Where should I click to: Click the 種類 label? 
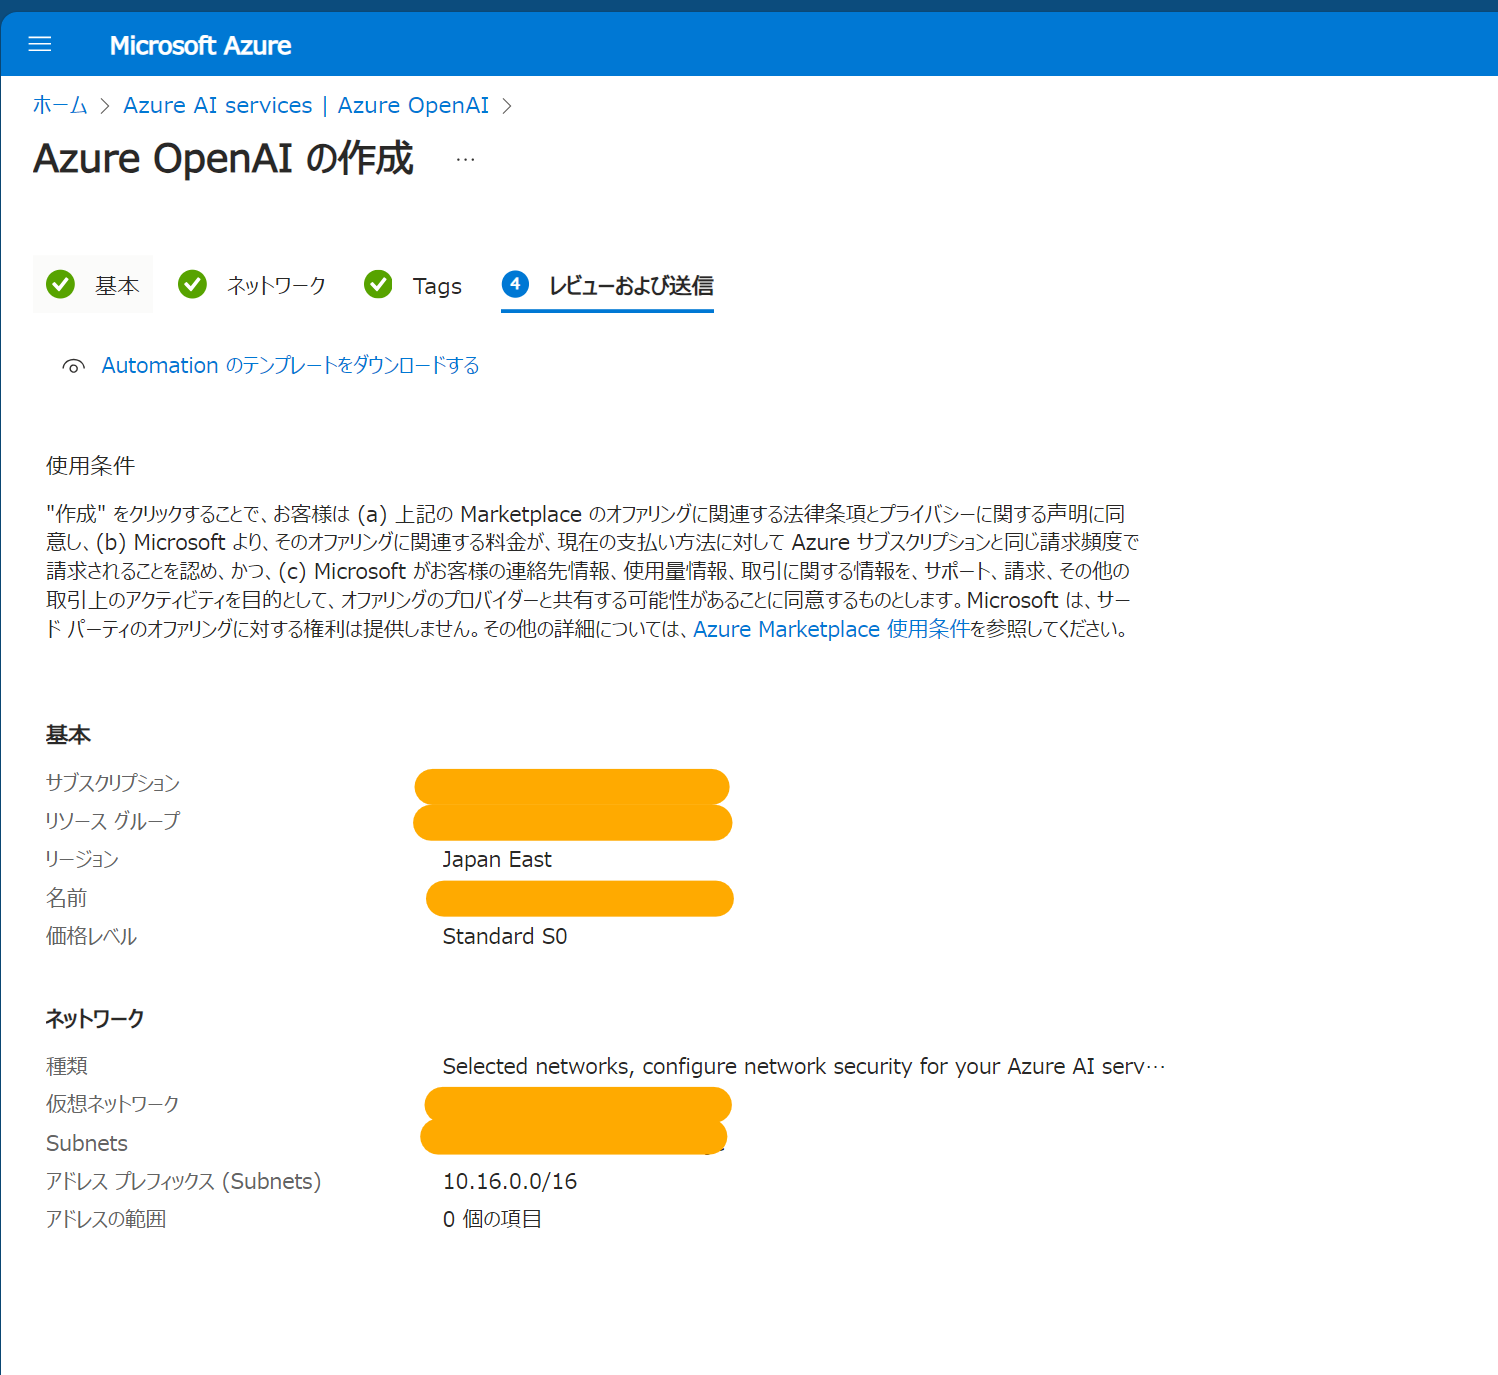click(x=67, y=1067)
